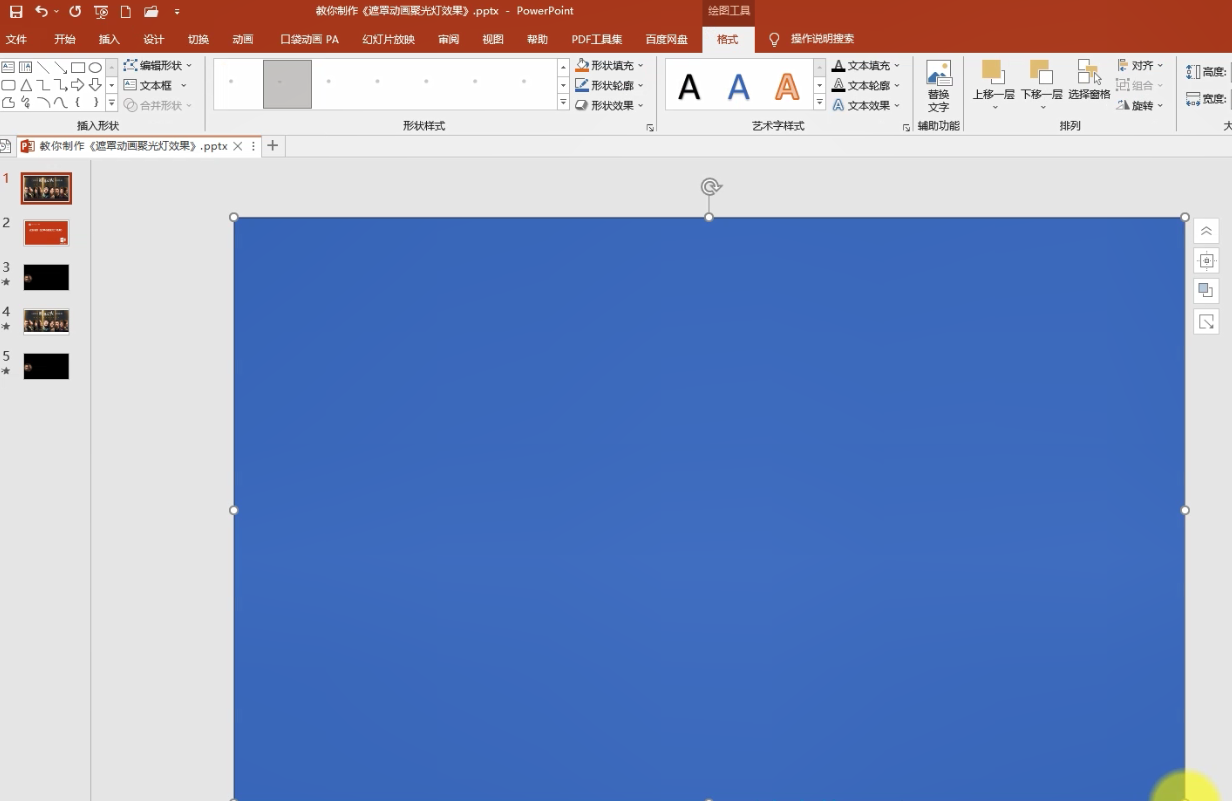Open undo history dropdown arrow
The image size is (1232, 801).
click(x=56, y=12)
